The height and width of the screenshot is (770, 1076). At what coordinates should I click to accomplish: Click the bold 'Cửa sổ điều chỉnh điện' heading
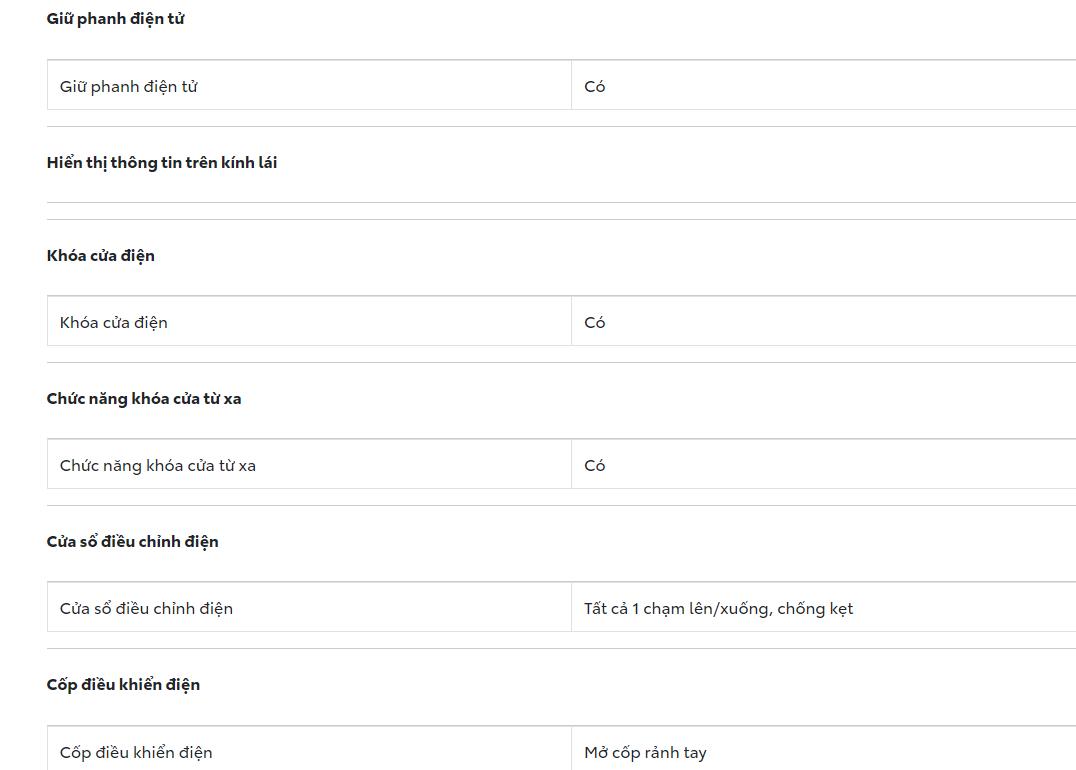pos(133,542)
